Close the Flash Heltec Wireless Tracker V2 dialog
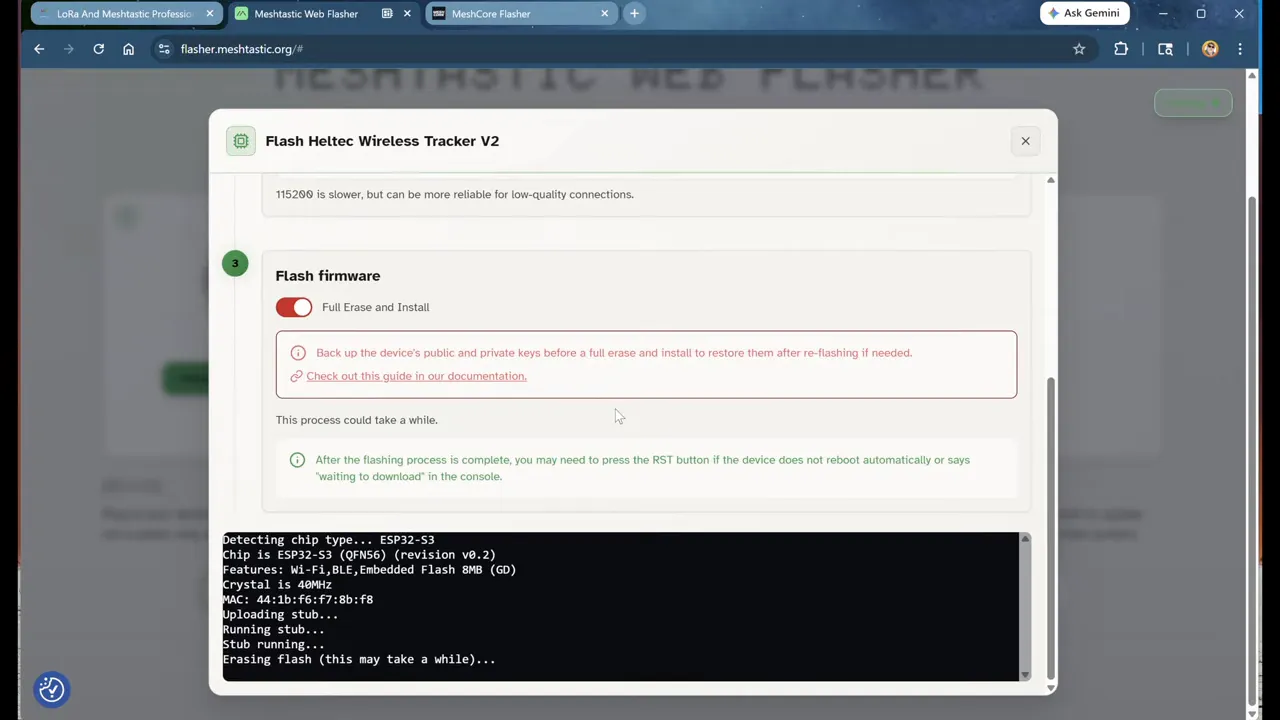 click(1025, 141)
